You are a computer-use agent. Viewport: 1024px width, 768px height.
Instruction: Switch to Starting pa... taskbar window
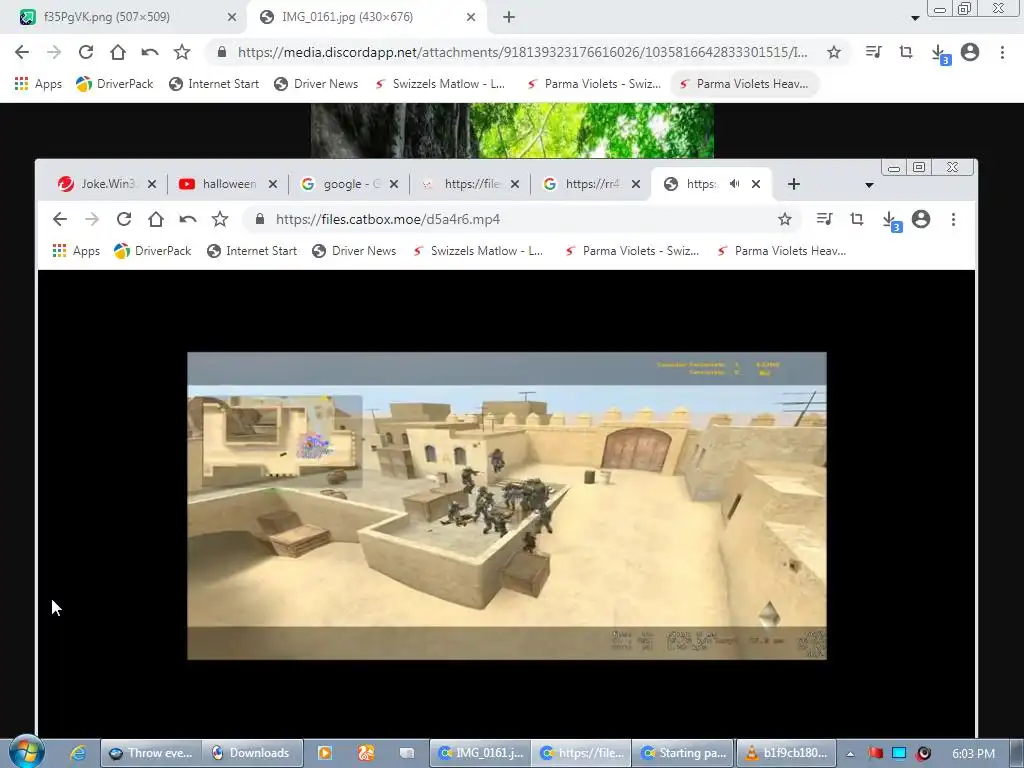(x=683, y=753)
